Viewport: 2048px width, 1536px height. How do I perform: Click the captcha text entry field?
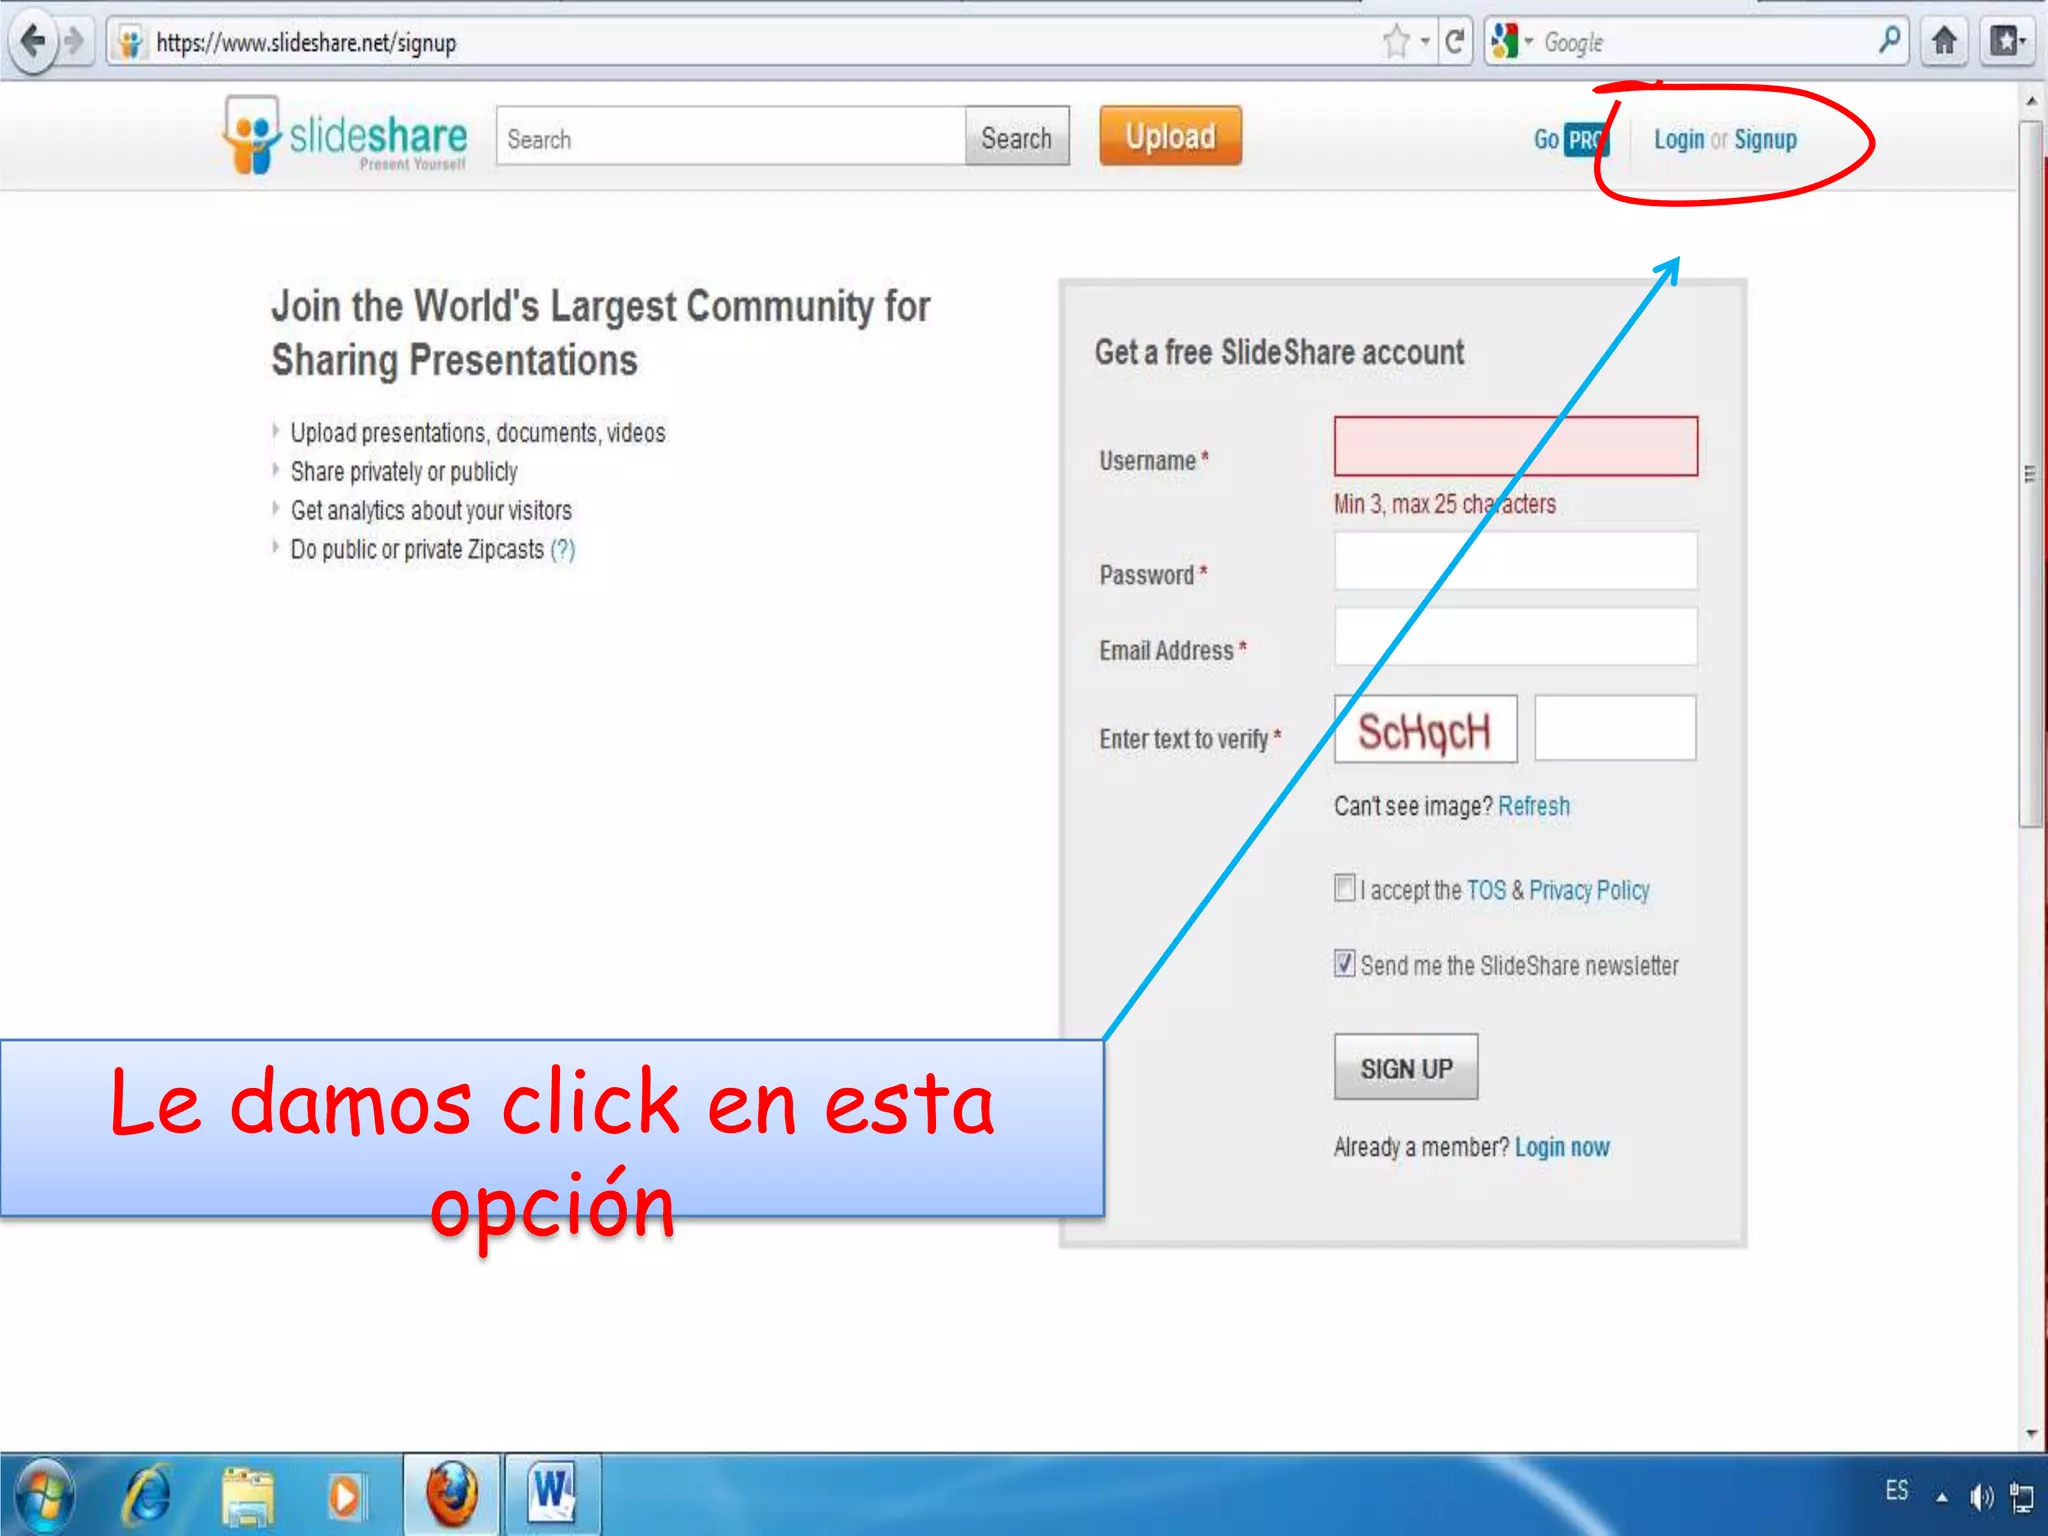click(x=1615, y=728)
